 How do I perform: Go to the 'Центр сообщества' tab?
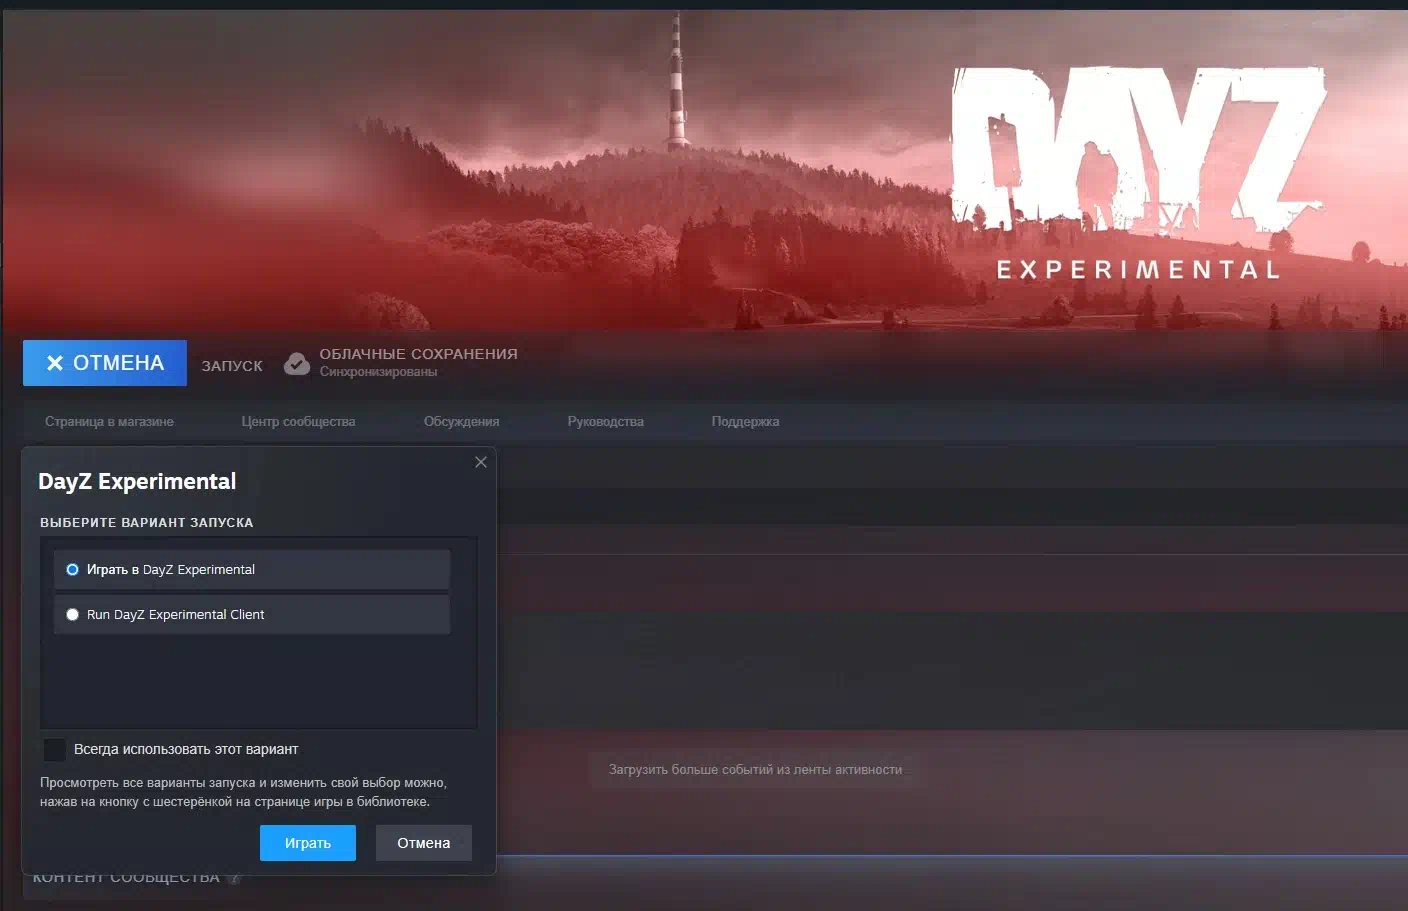pos(298,422)
